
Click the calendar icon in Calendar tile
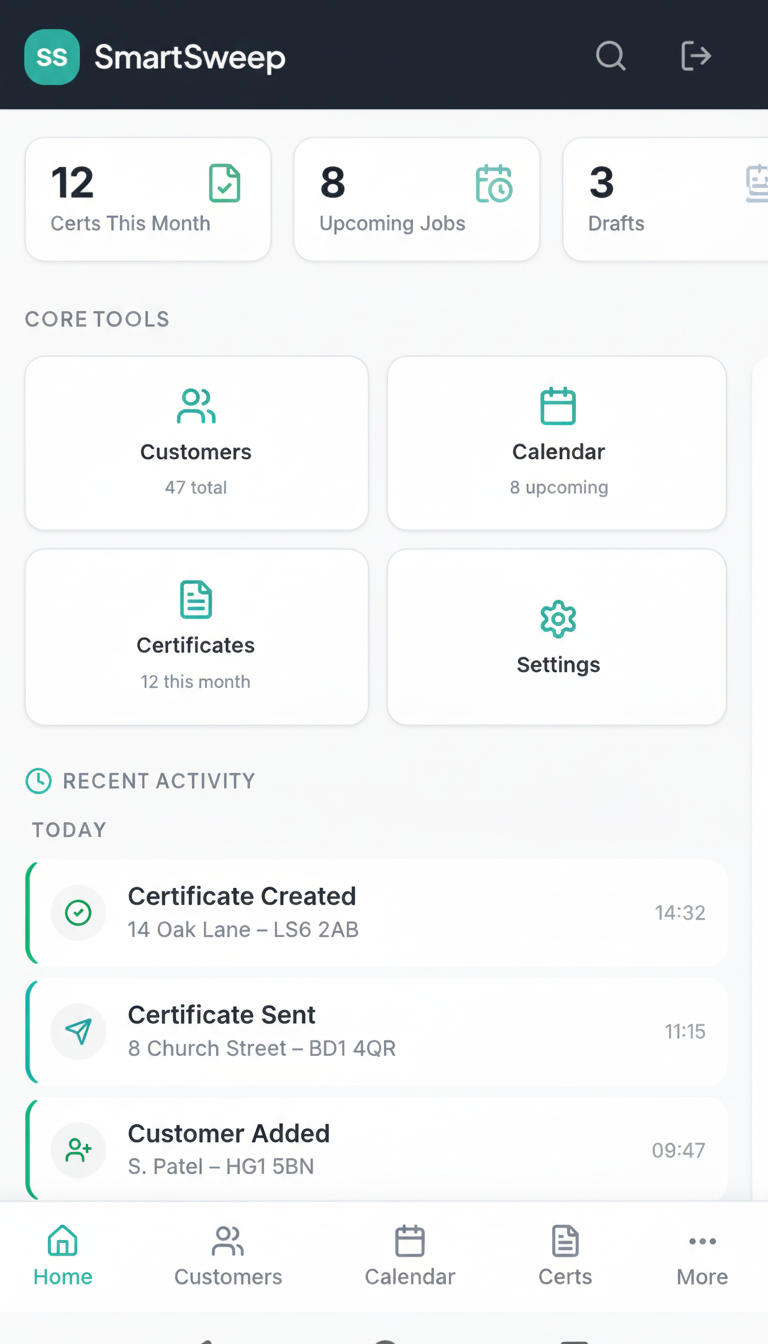pyautogui.click(x=558, y=406)
